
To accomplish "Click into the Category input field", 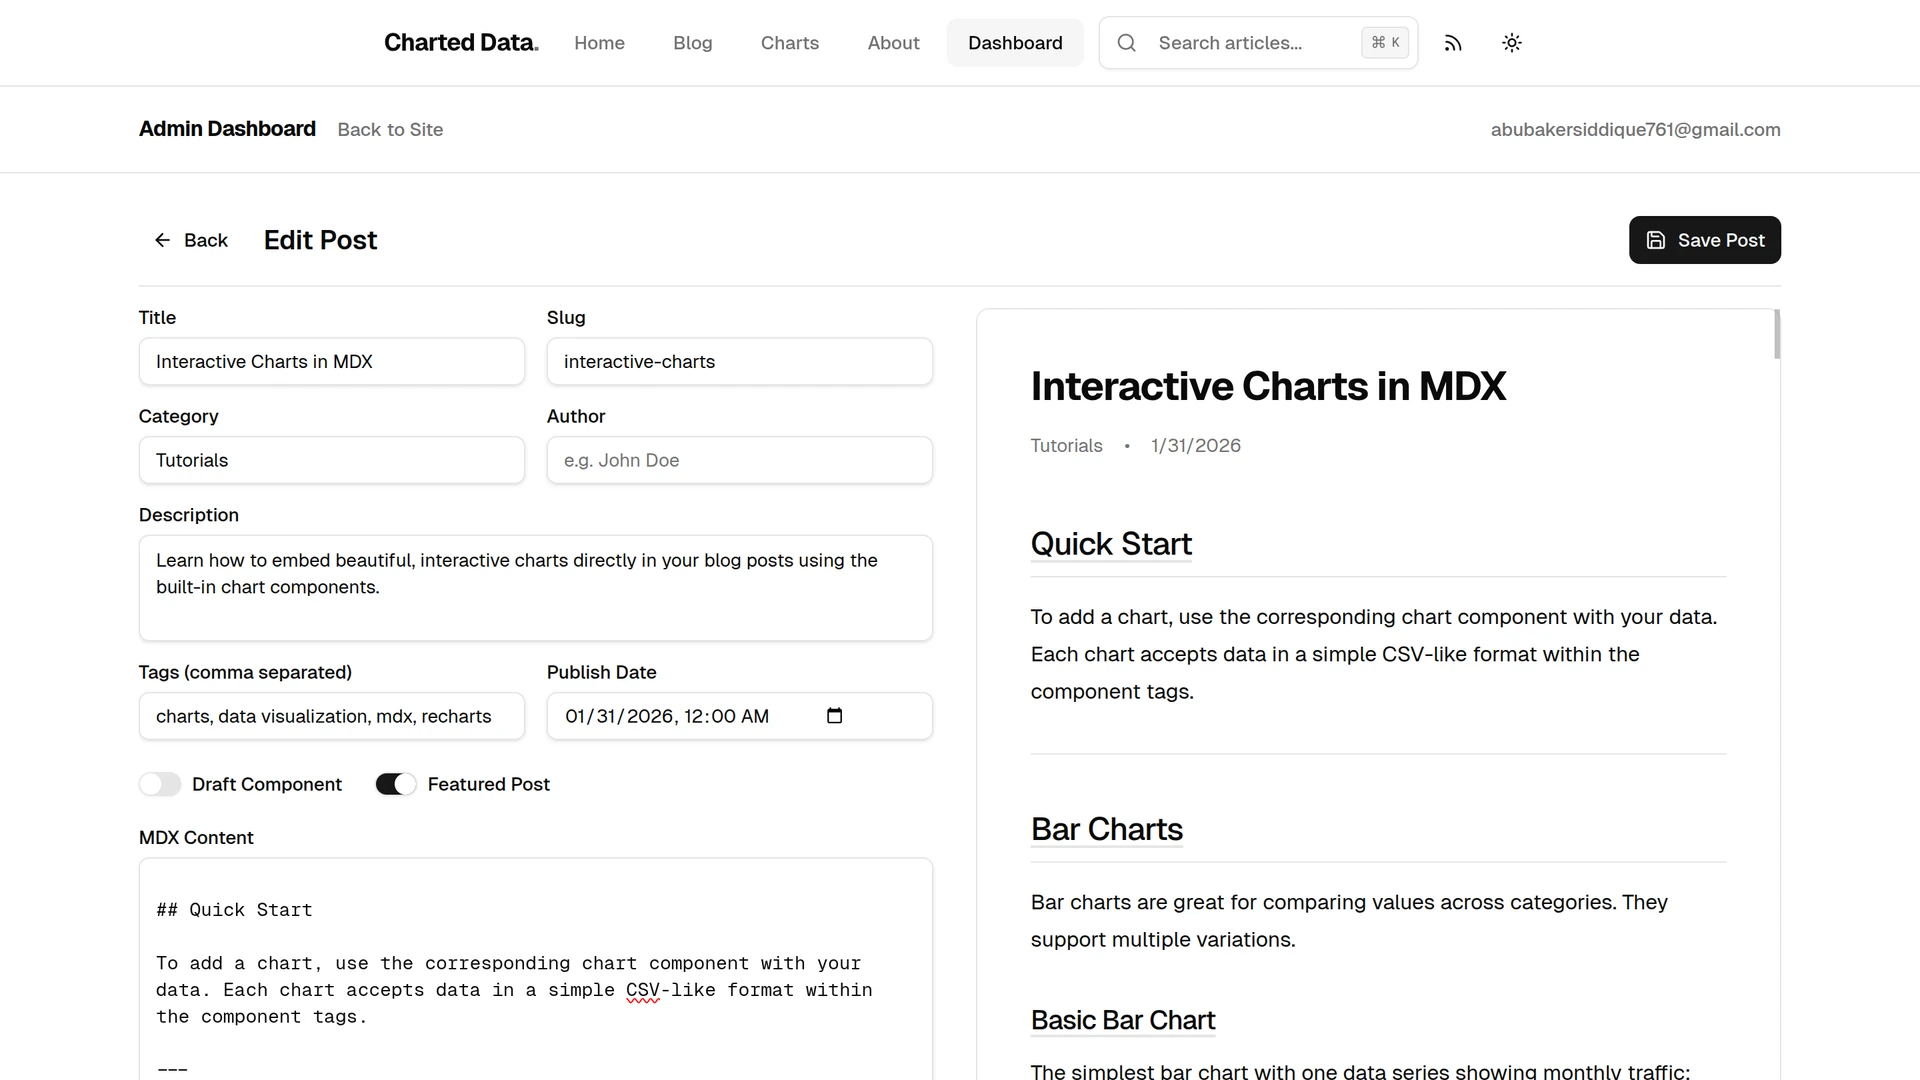I will (332, 460).
